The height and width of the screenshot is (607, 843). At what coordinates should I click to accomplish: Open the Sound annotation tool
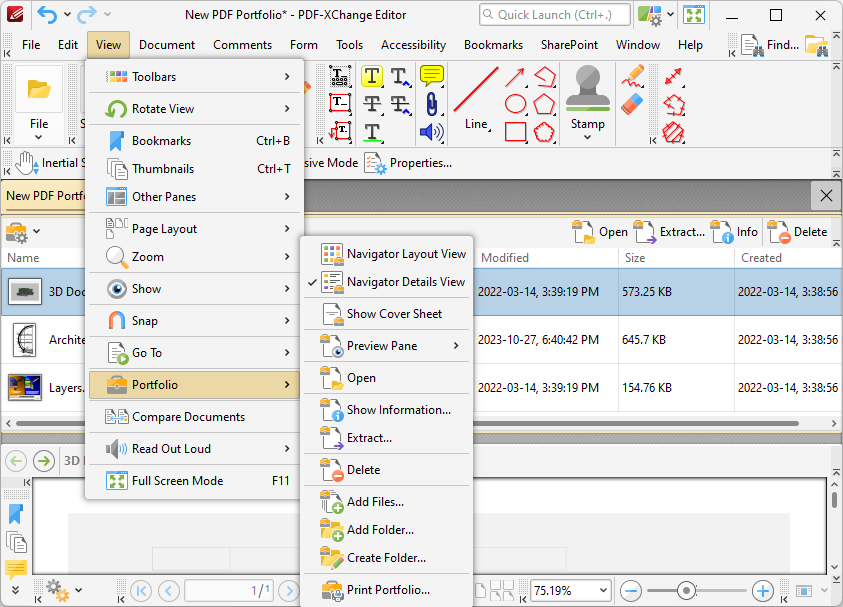click(x=430, y=130)
